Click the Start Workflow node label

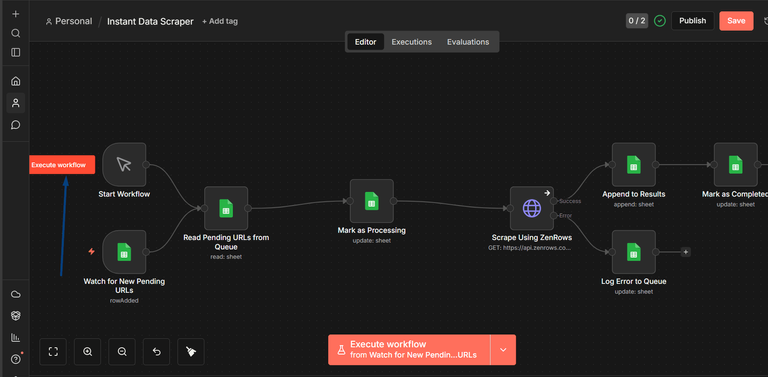click(124, 194)
